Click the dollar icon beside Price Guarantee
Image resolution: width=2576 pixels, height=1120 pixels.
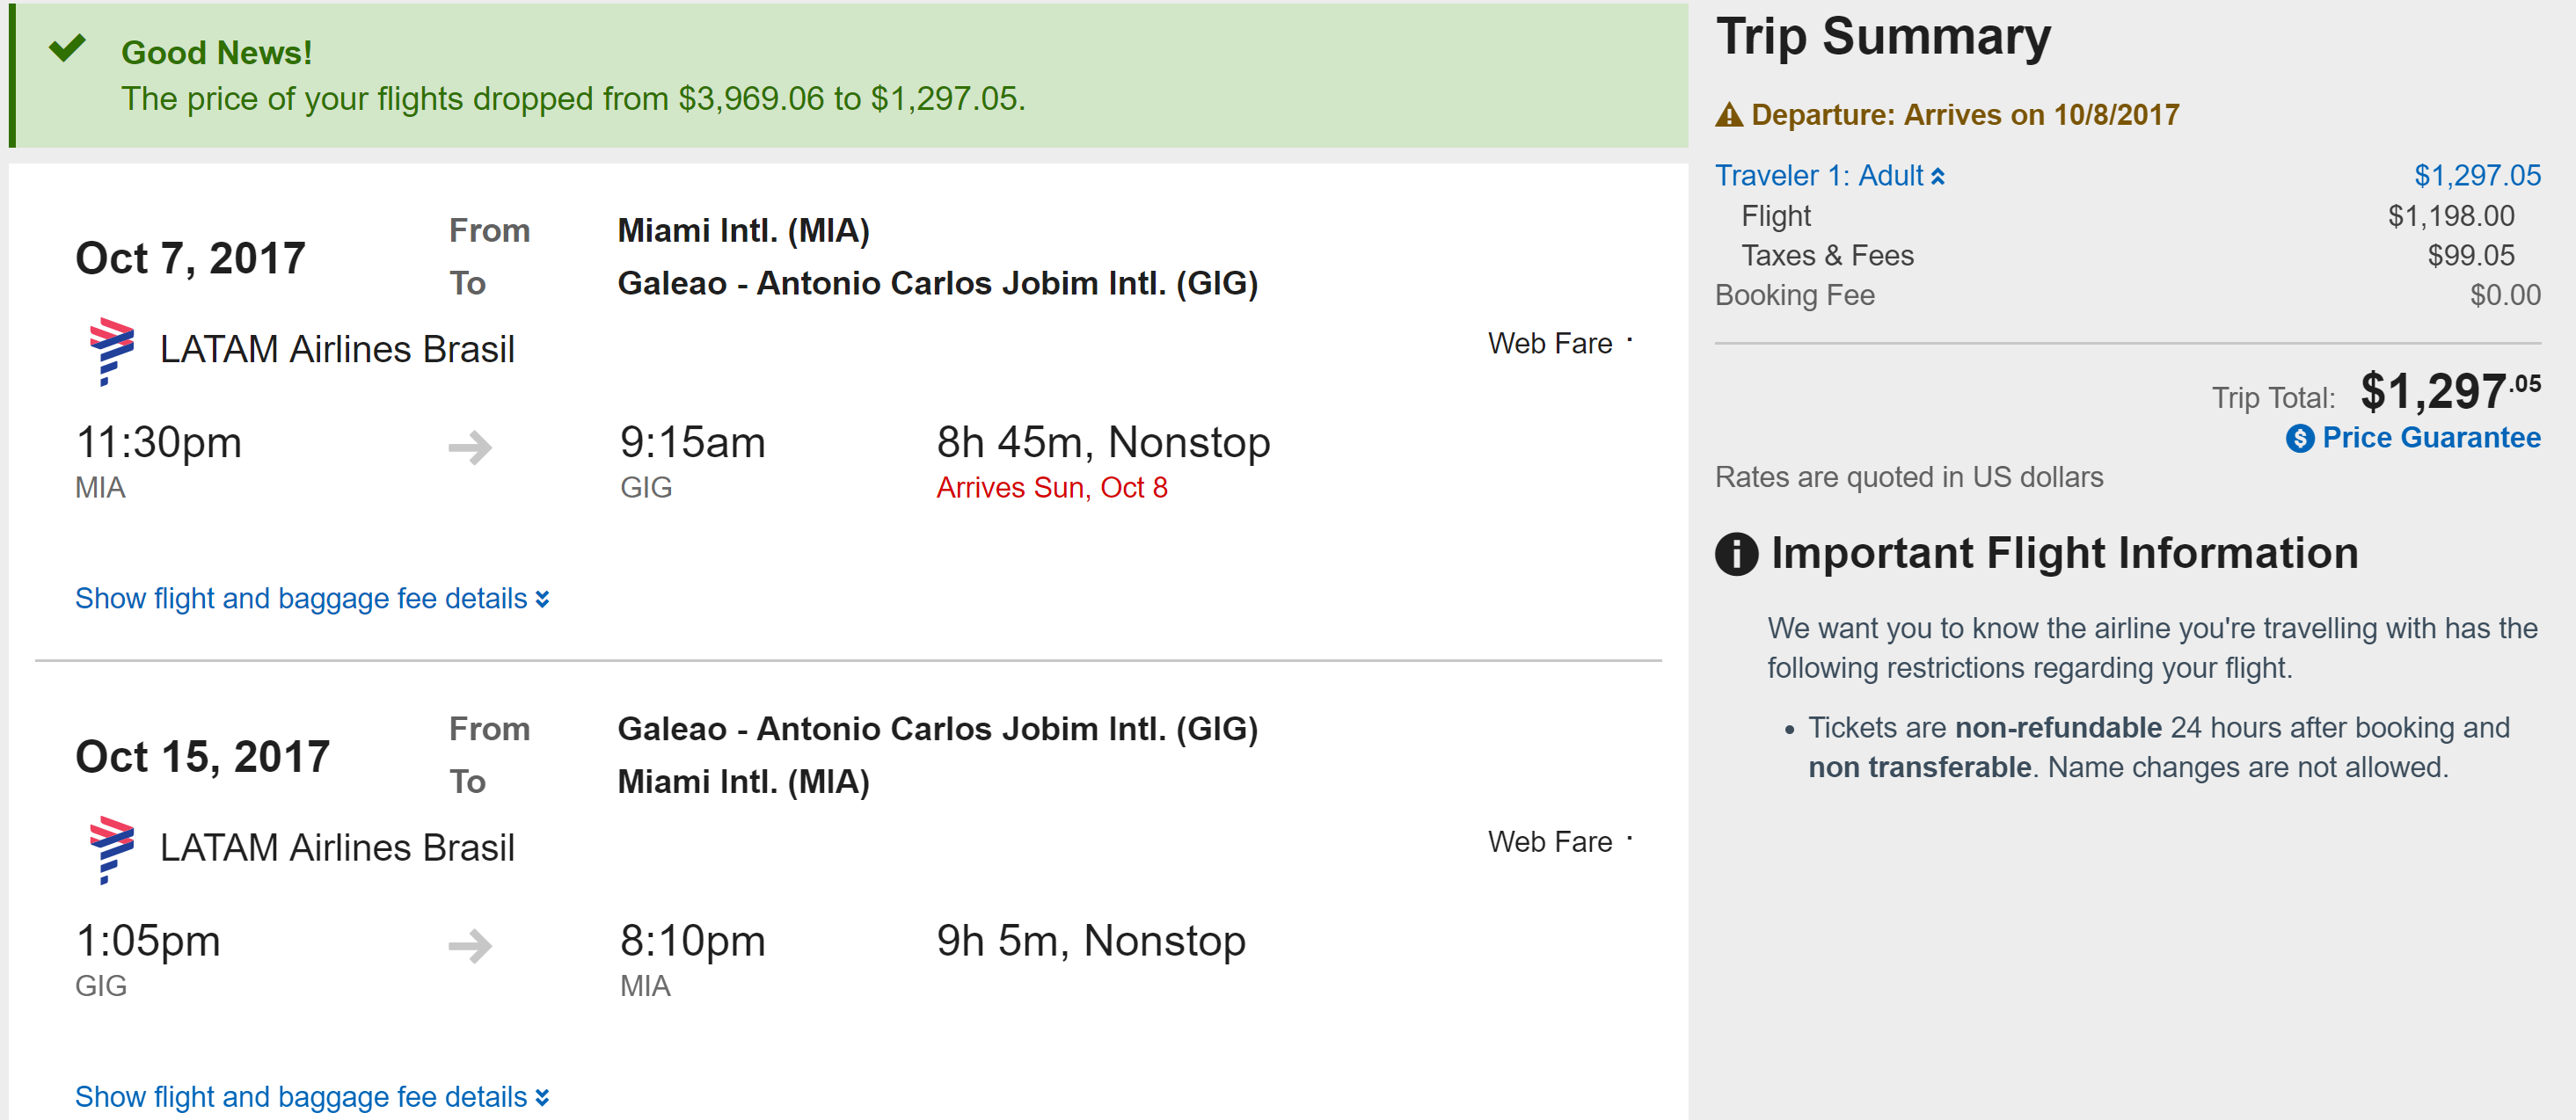(x=2299, y=438)
